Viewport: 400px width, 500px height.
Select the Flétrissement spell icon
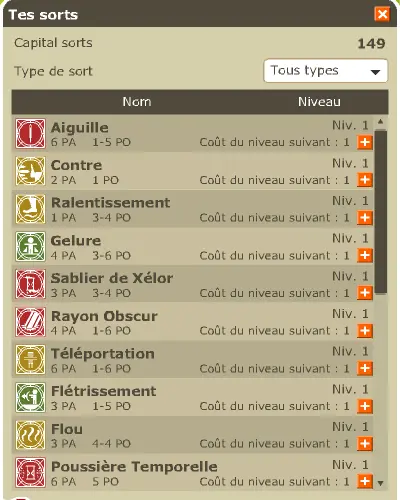click(x=30, y=397)
